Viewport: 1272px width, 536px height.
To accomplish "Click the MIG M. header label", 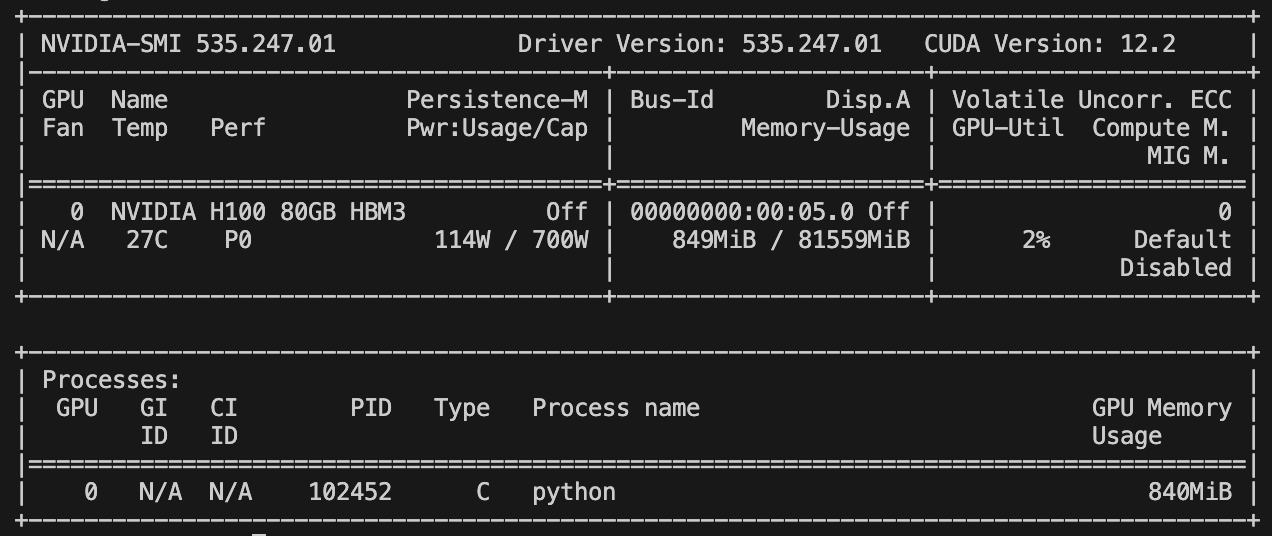I will [x=1190, y=156].
